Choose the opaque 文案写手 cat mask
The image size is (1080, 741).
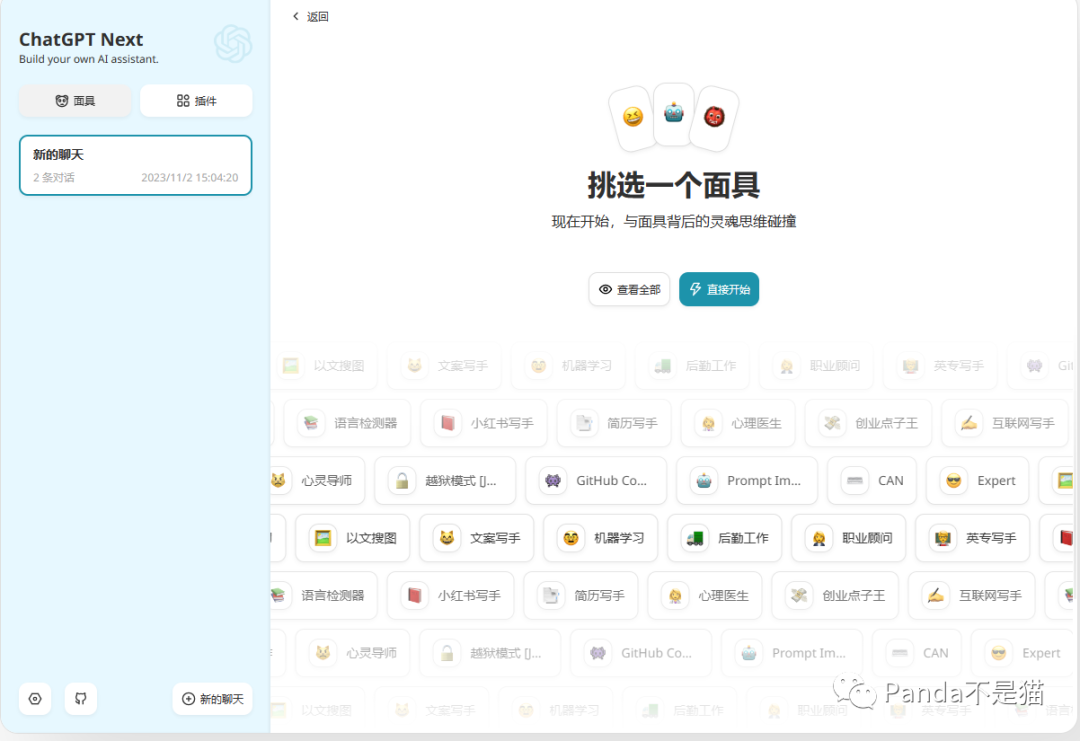point(477,538)
